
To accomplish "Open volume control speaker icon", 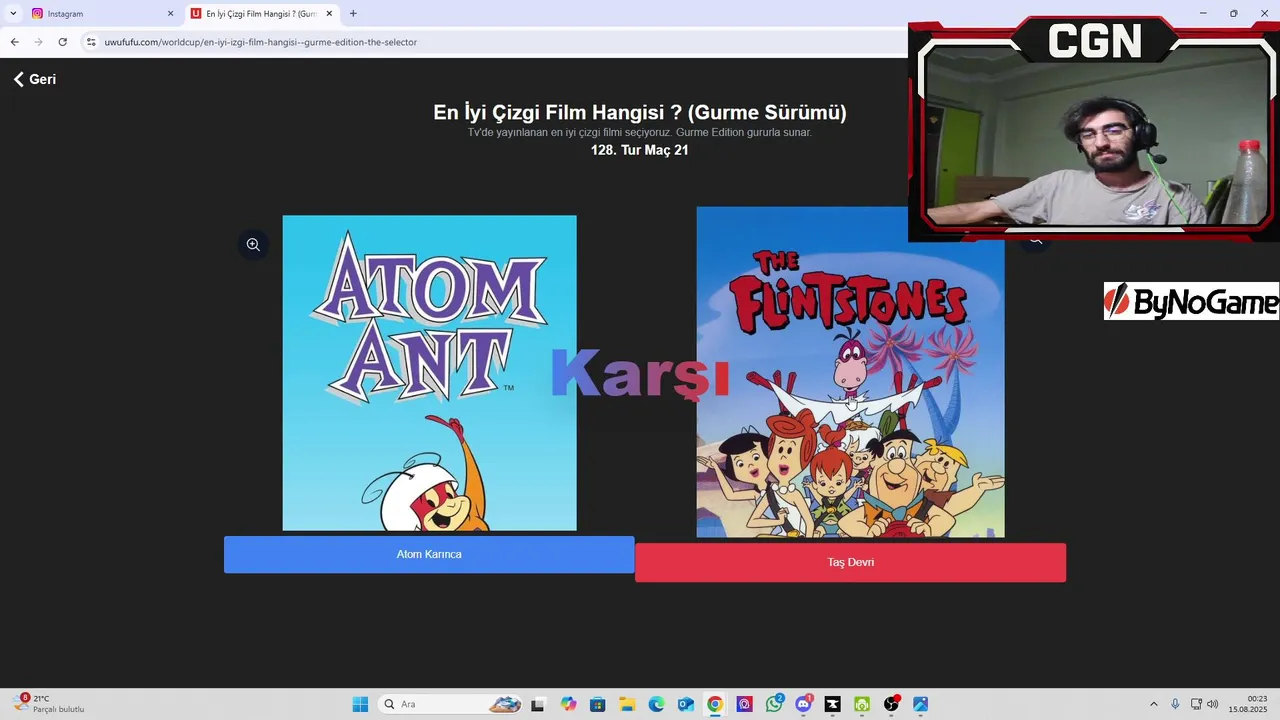I will tap(1213, 704).
